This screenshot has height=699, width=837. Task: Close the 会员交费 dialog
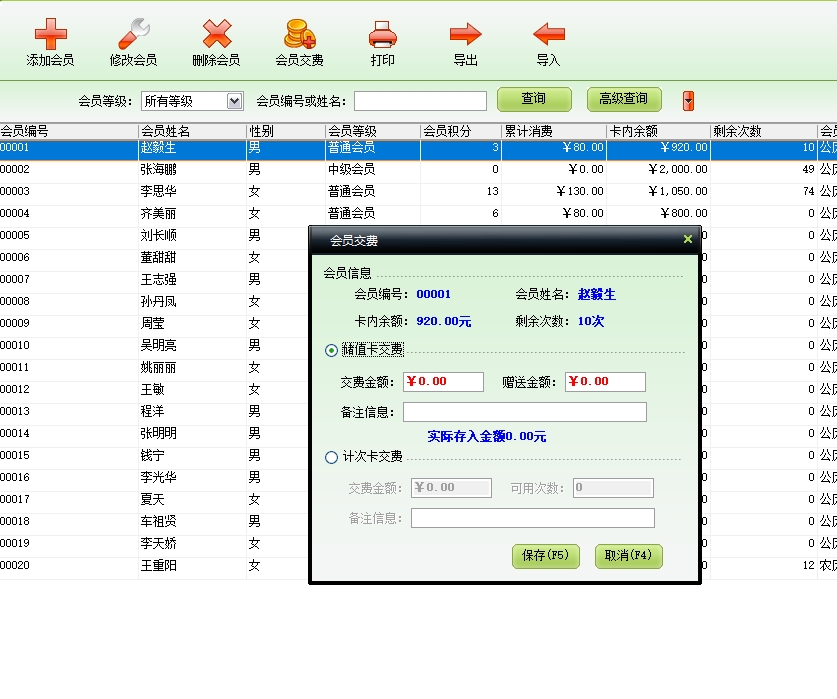687,240
